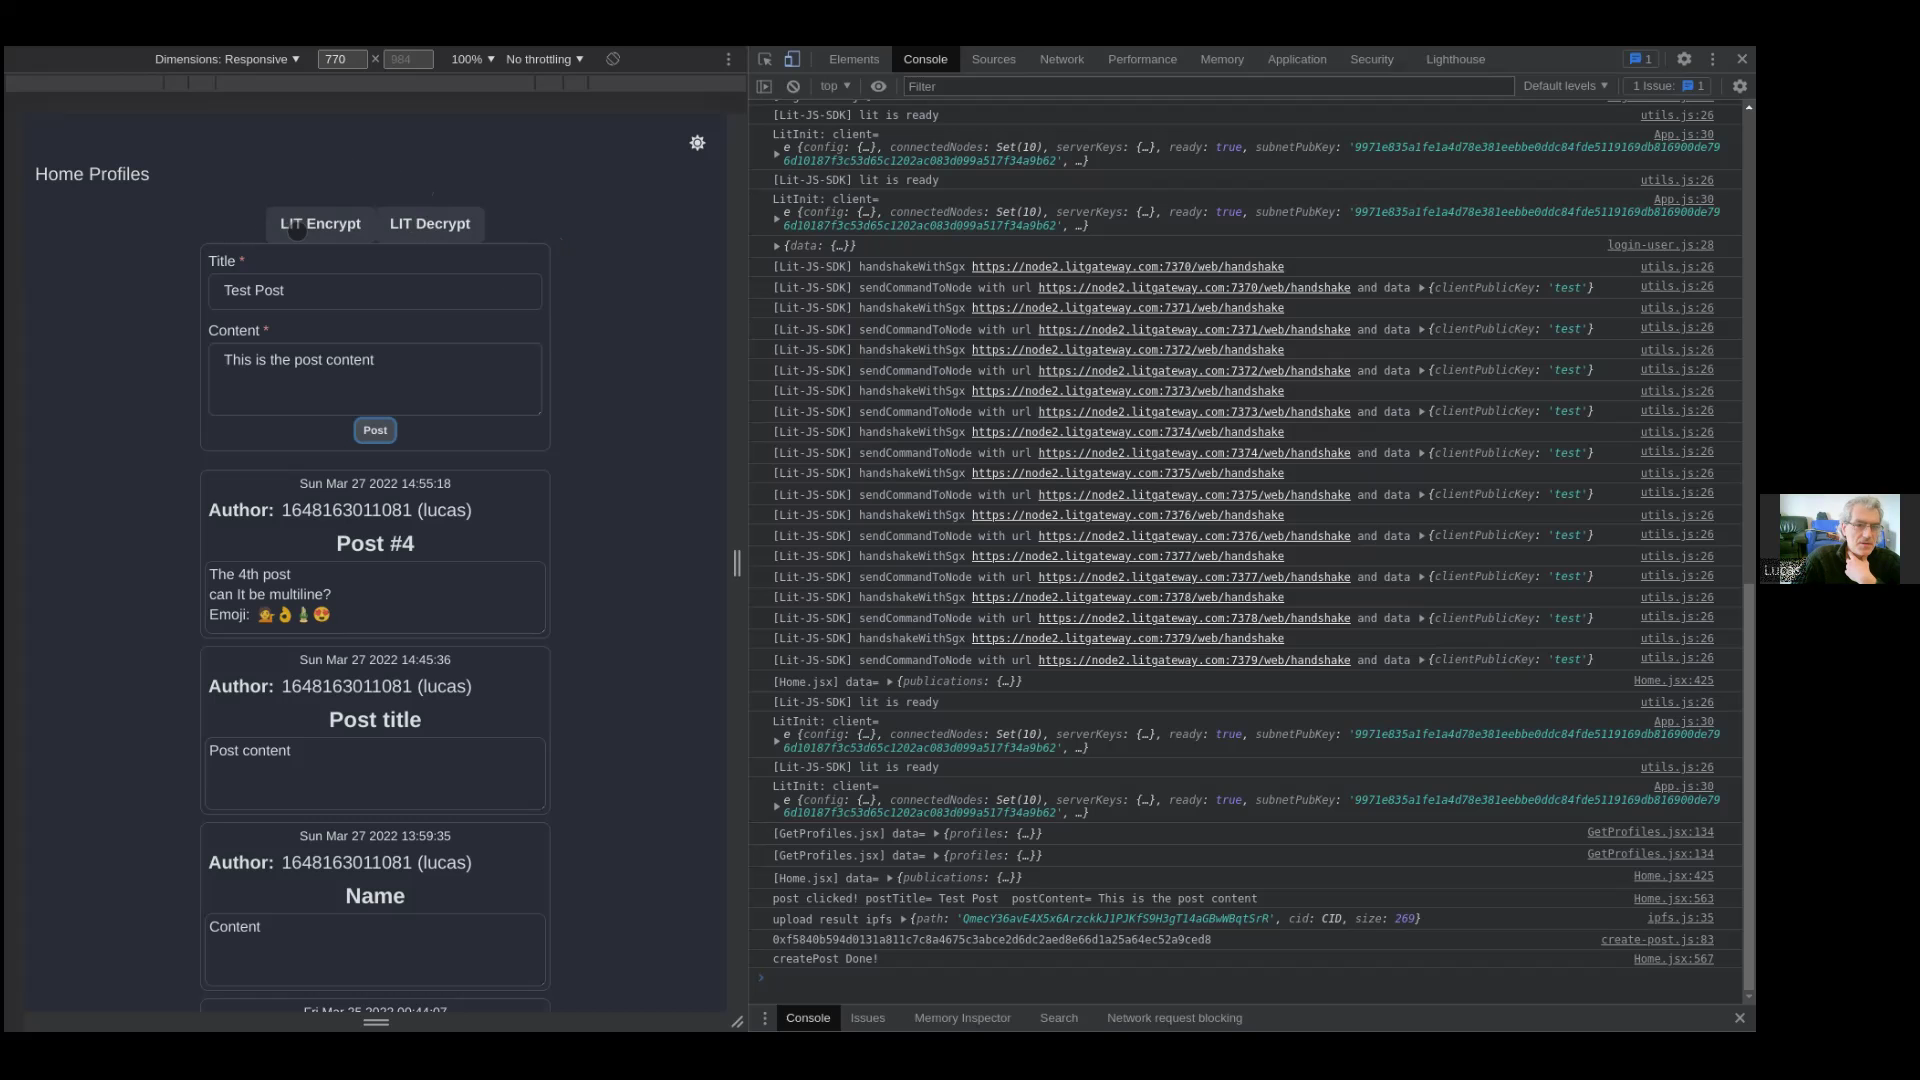The width and height of the screenshot is (1920, 1080).
Task: Select the drawer Issues tab
Action: point(867,1018)
